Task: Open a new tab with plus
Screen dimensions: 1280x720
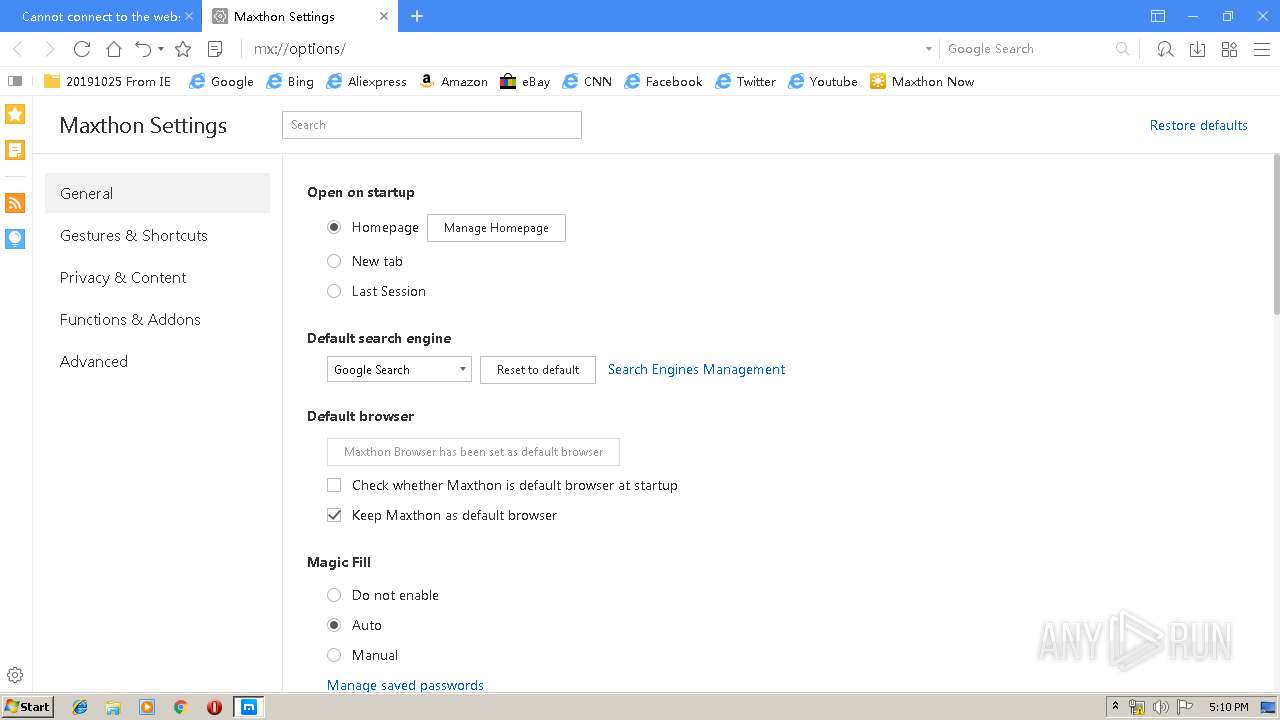Action: tap(417, 16)
